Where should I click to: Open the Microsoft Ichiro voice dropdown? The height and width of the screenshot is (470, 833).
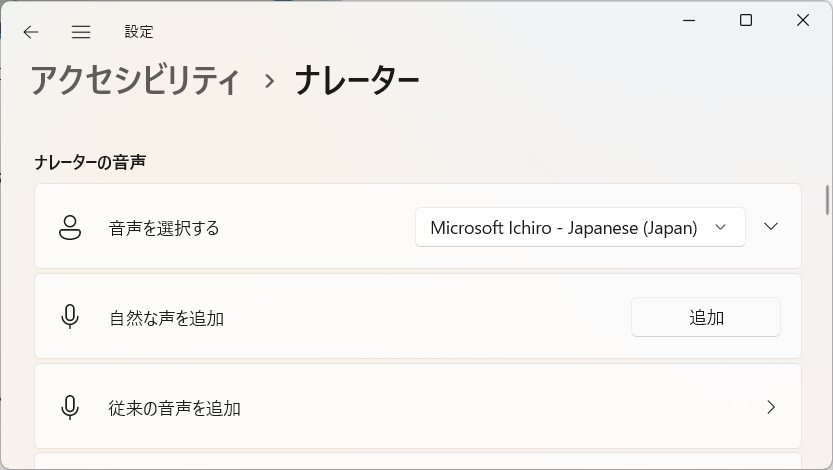point(580,227)
